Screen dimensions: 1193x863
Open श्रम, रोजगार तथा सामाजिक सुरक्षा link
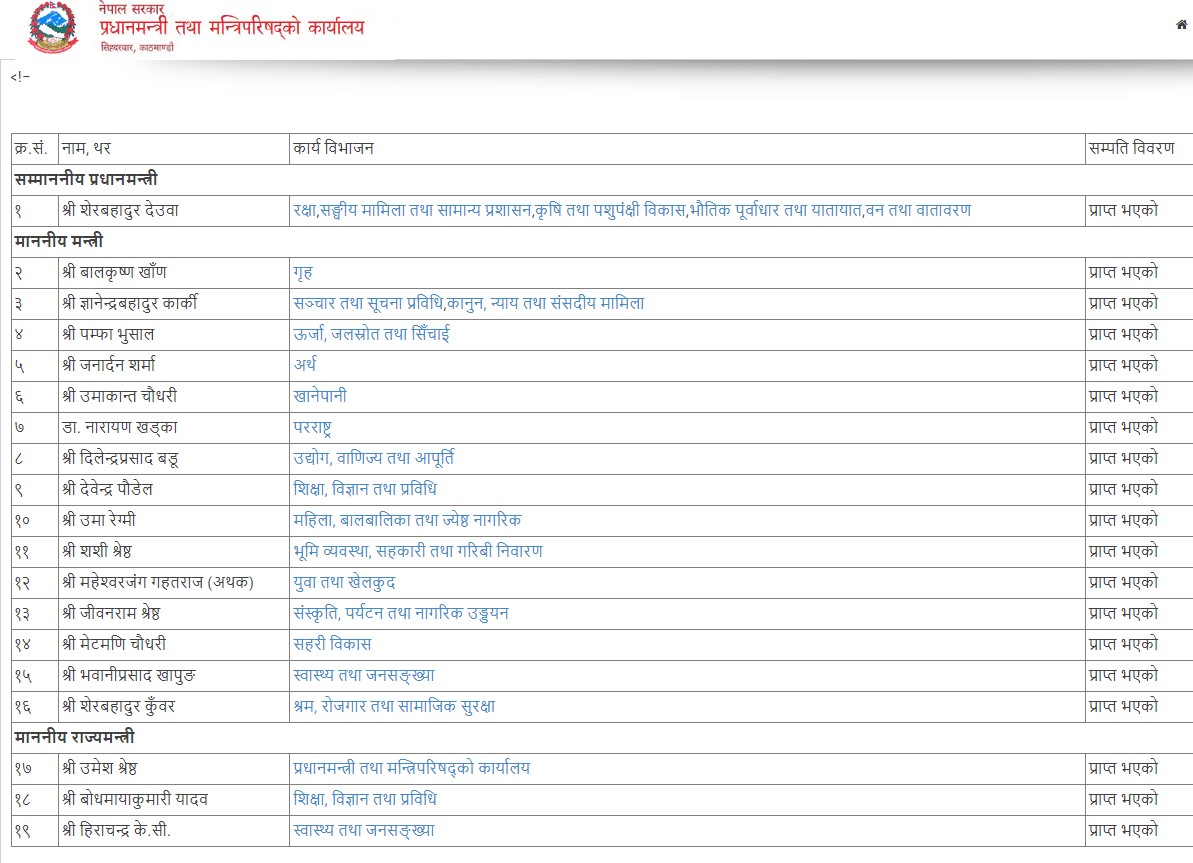[x=394, y=706]
